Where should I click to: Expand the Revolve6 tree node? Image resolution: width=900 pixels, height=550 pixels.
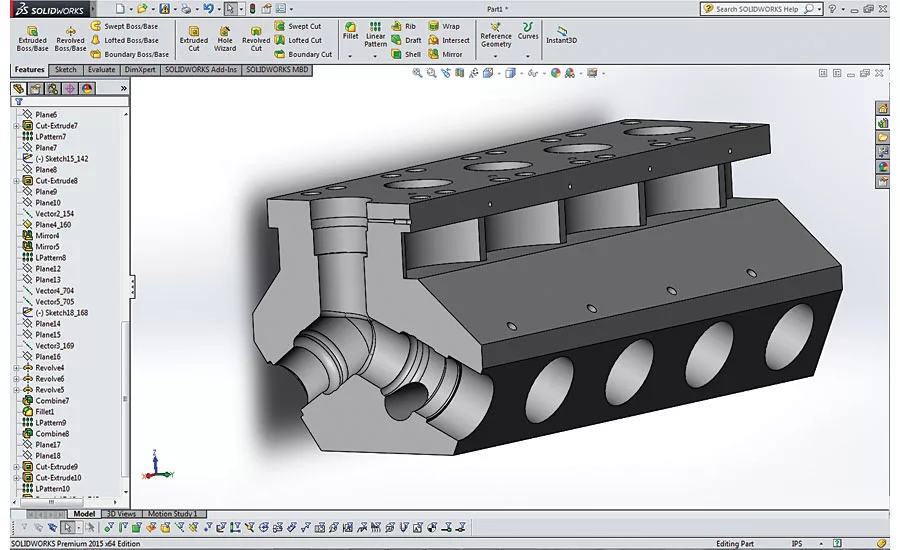point(16,379)
